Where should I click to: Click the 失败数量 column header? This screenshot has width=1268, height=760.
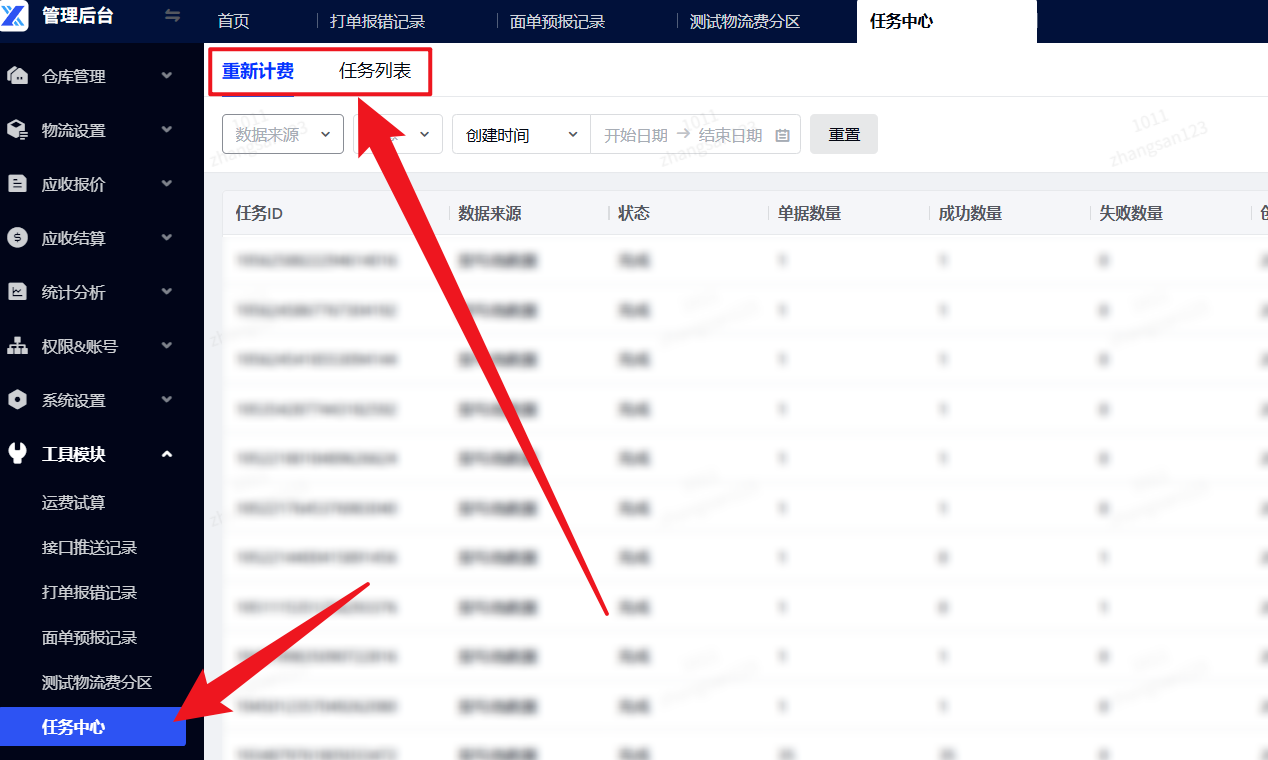click(x=1131, y=213)
